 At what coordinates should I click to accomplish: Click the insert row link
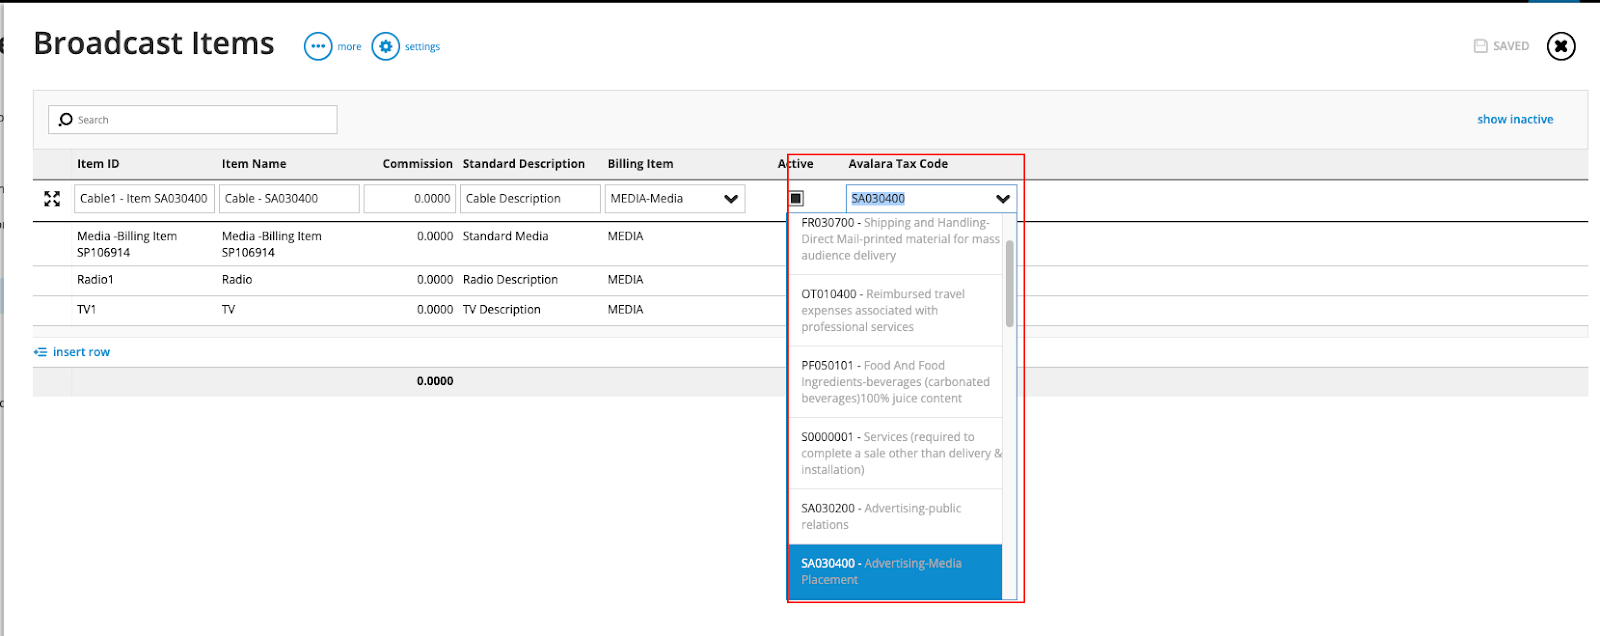pos(81,352)
